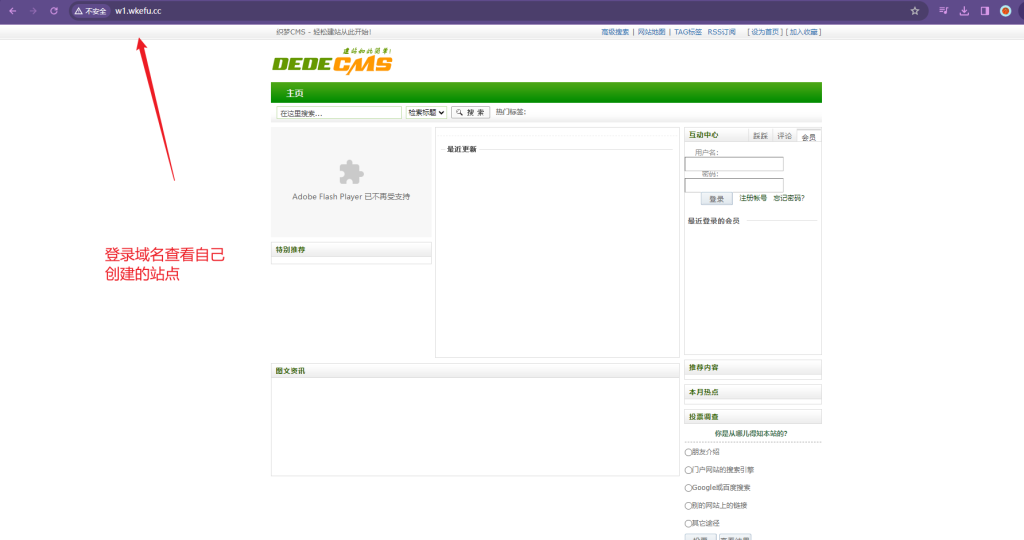The image size is (1024, 540).
Task: Click the browser back arrow
Action: point(13,11)
